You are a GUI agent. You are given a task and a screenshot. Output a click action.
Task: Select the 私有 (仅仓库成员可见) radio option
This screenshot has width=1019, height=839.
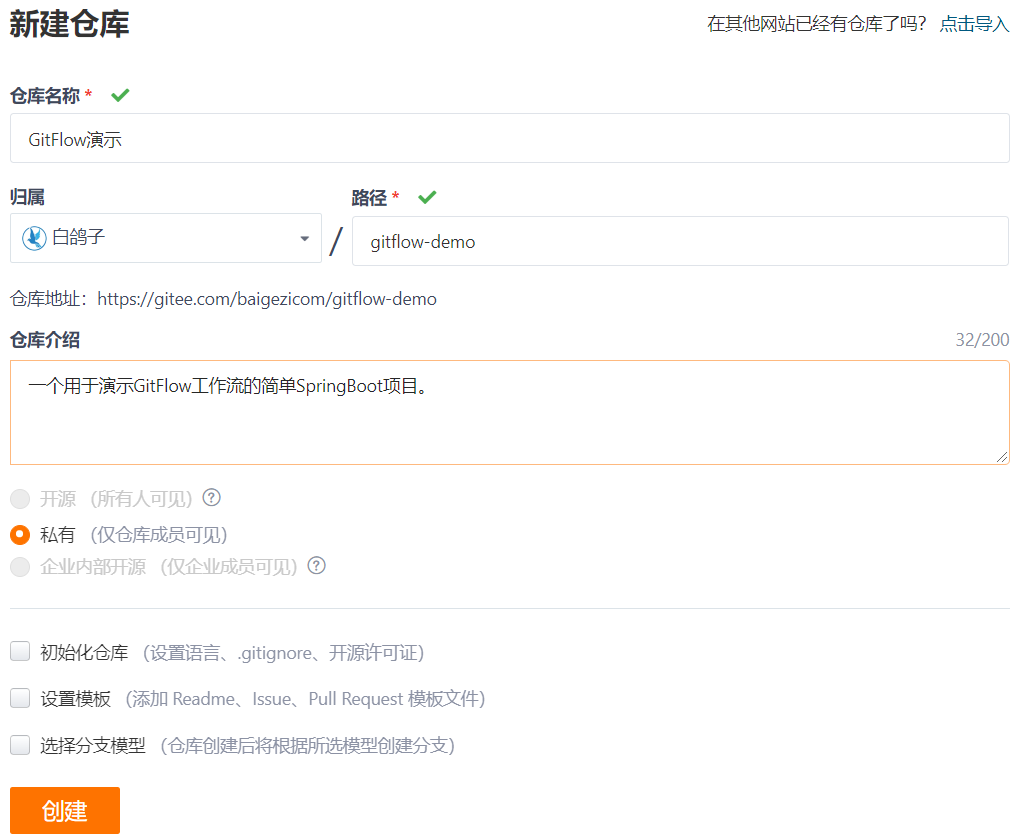[20, 535]
